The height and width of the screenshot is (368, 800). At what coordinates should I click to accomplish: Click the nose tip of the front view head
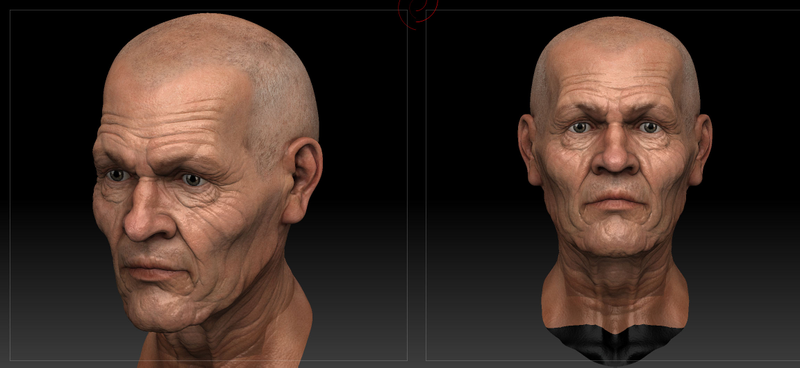point(616,162)
